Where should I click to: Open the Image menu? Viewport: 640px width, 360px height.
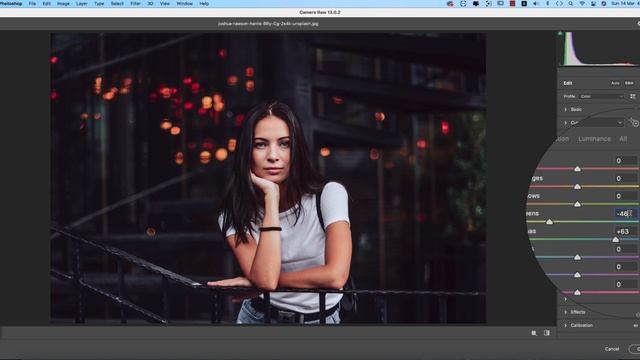63,4
